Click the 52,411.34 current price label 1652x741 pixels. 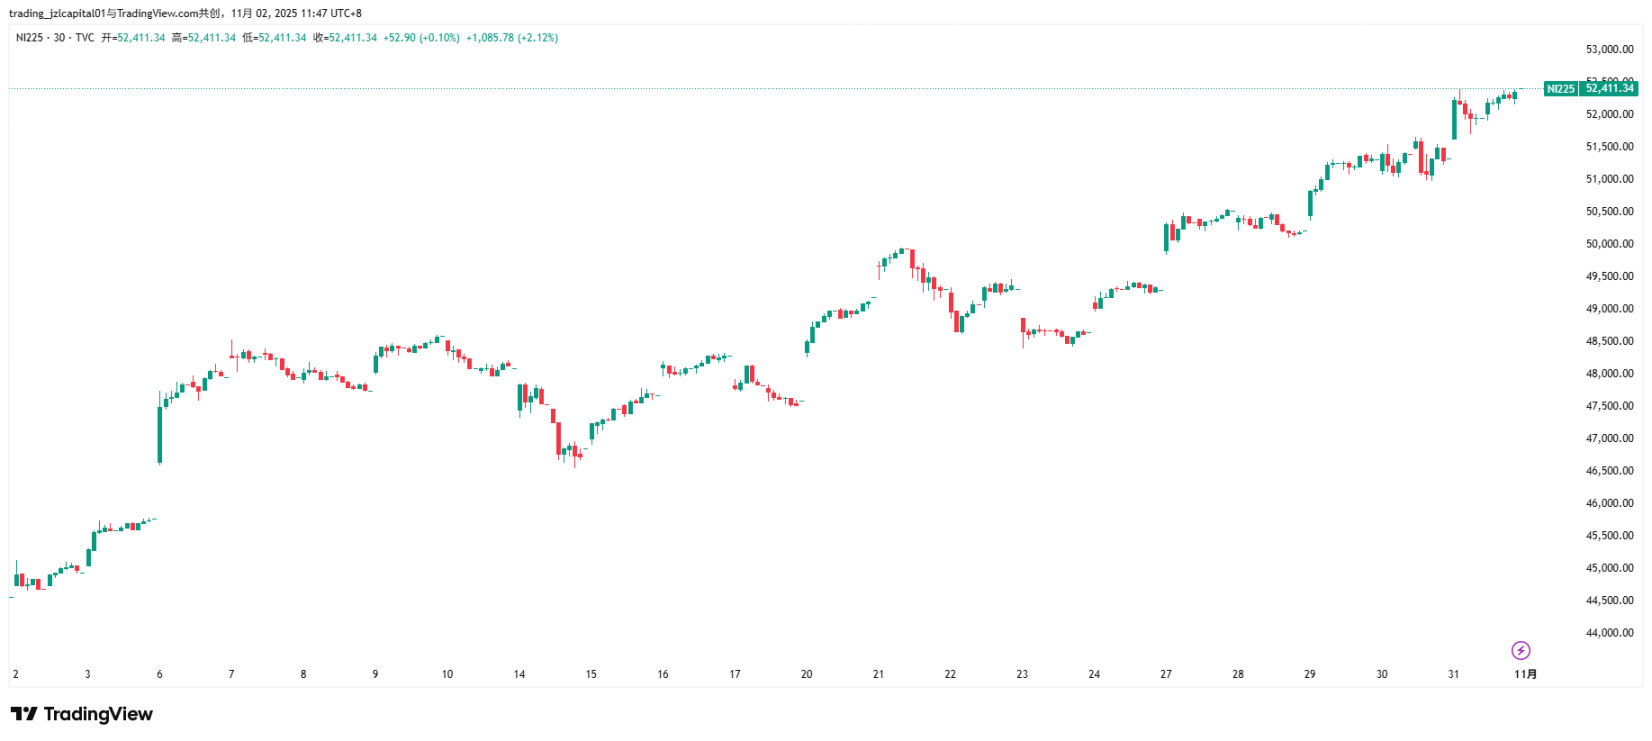[x=1609, y=89]
